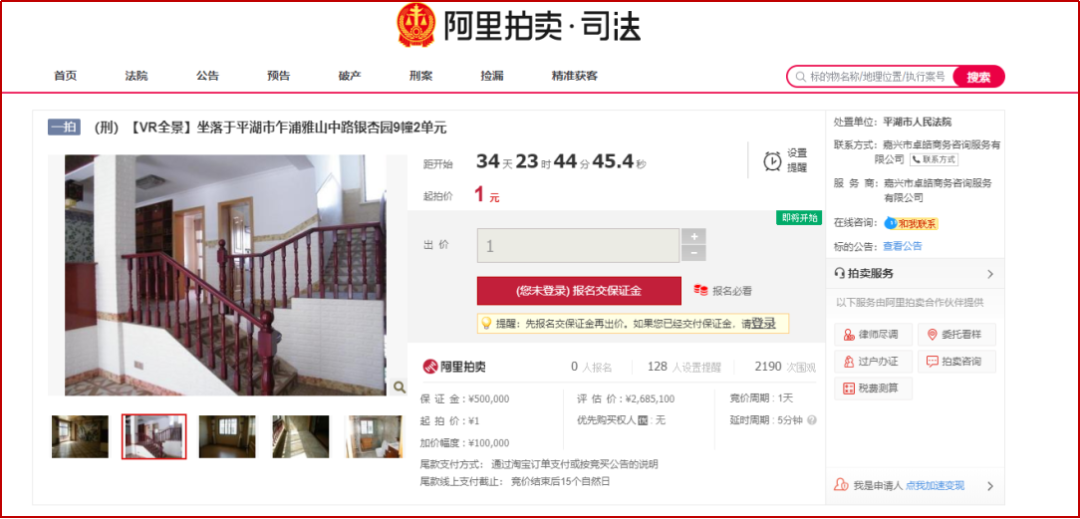Open the 拍卖咨询 consultation service
The width and height of the screenshot is (1080, 519).
956,361
